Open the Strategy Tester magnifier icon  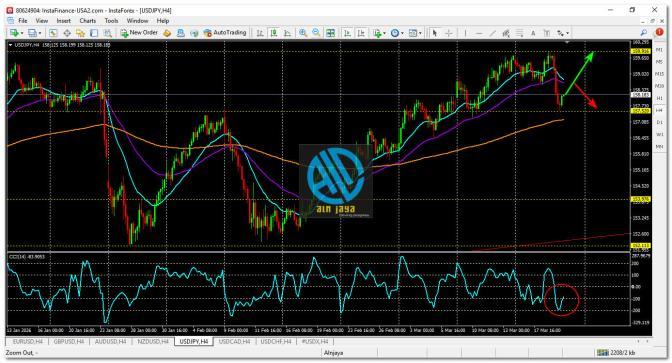108,33
